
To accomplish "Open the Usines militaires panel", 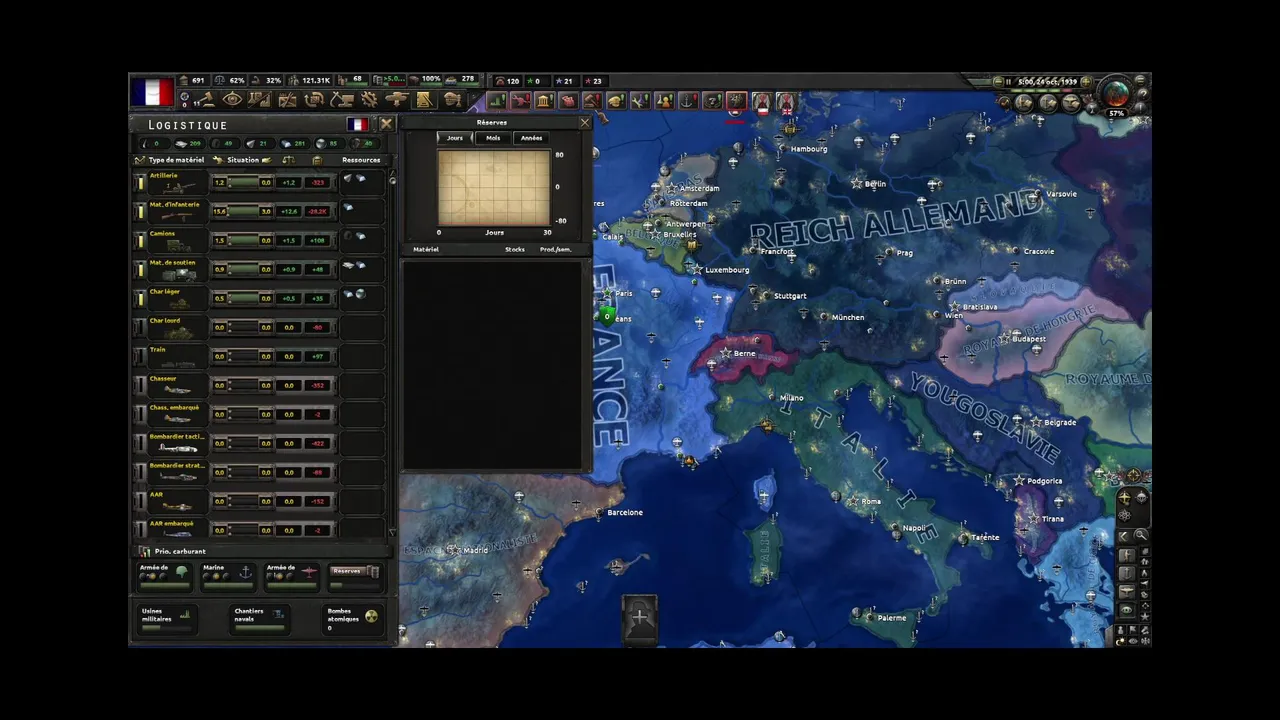I will [167, 619].
